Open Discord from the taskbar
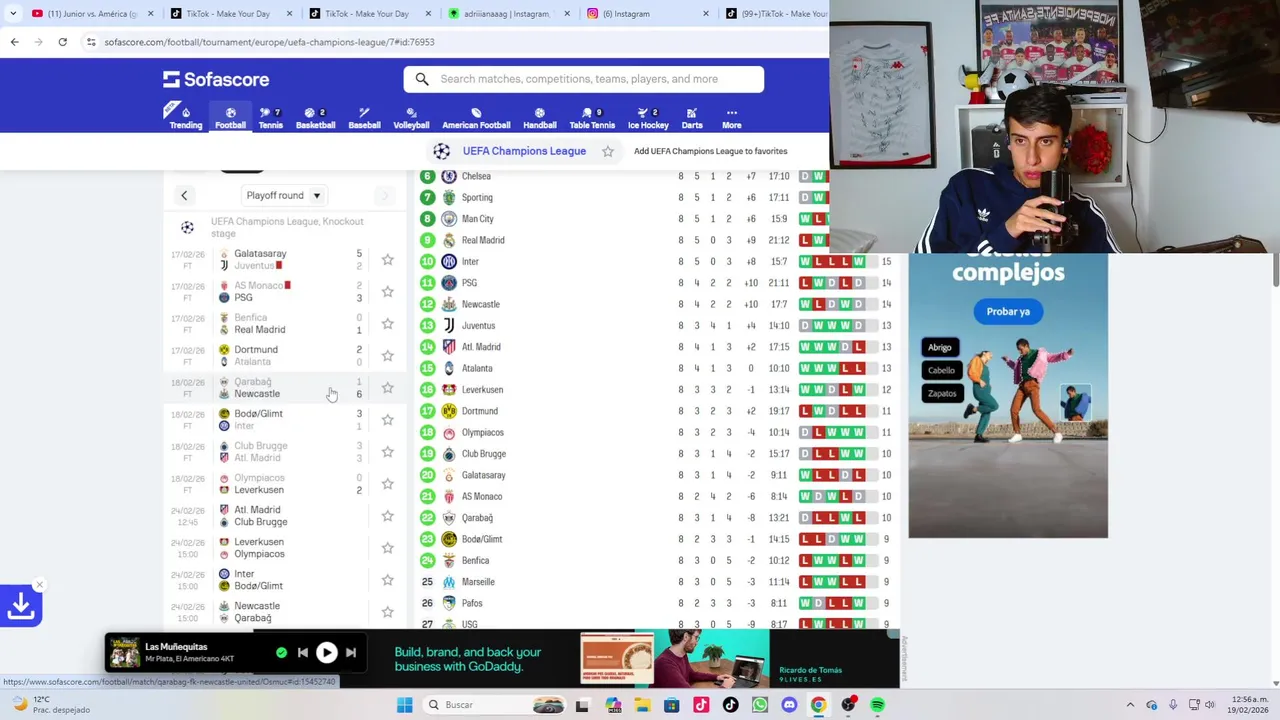The height and width of the screenshot is (720, 1280). [x=789, y=705]
